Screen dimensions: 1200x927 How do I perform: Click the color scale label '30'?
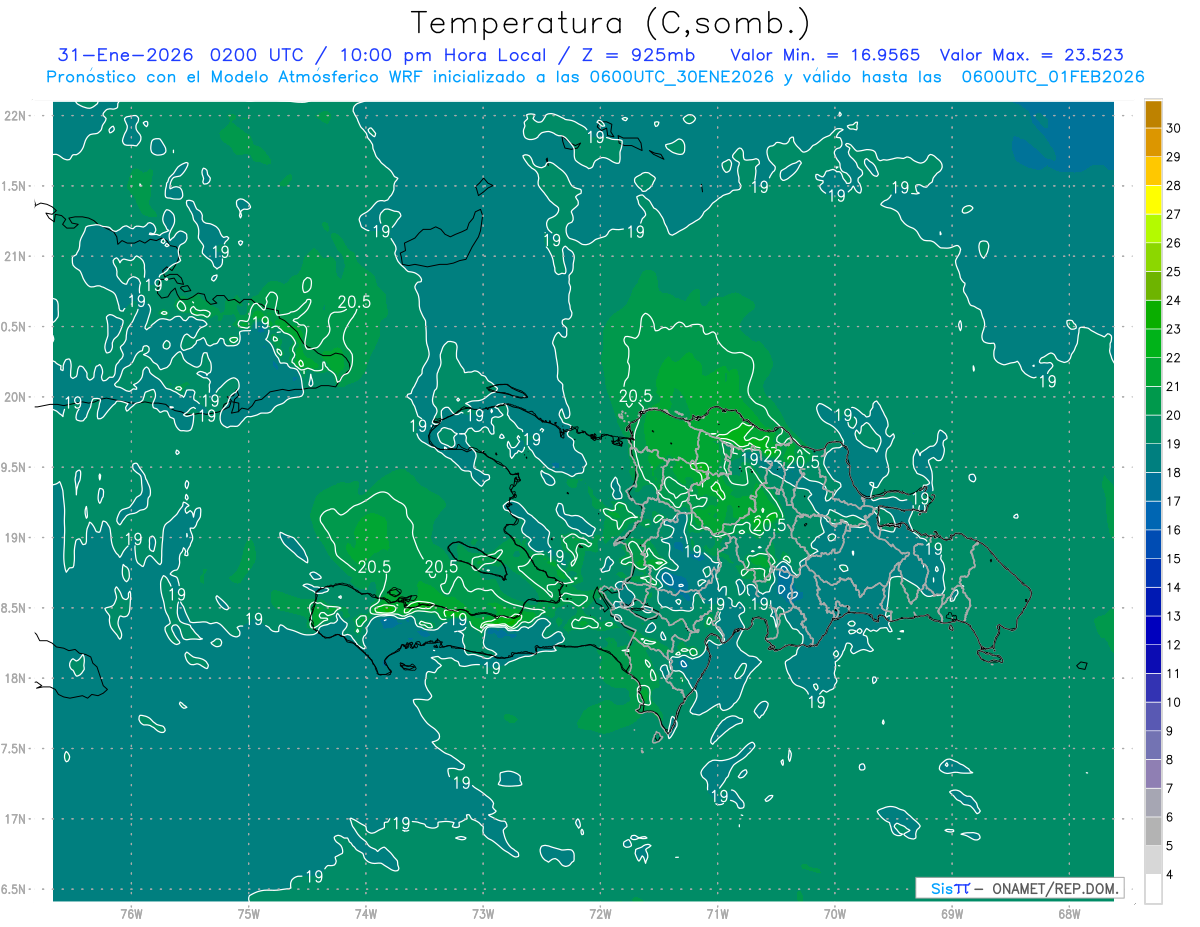(1174, 128)
